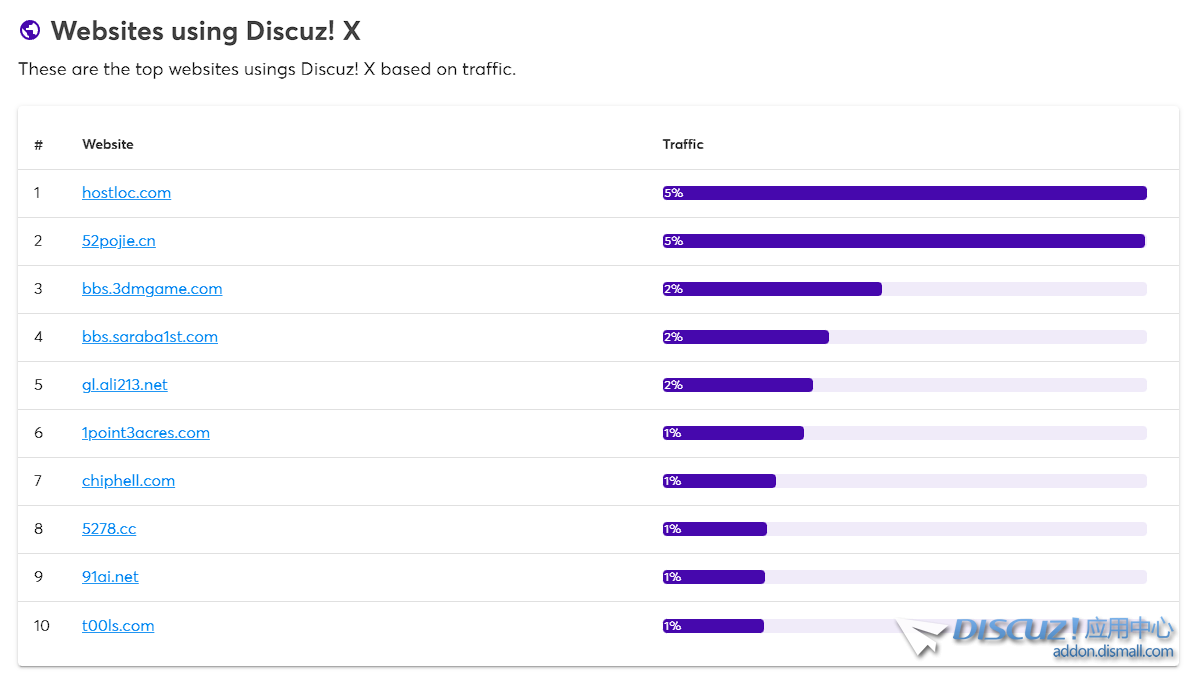
Task: Open the hostloc.com link
Action: [126, 193]
